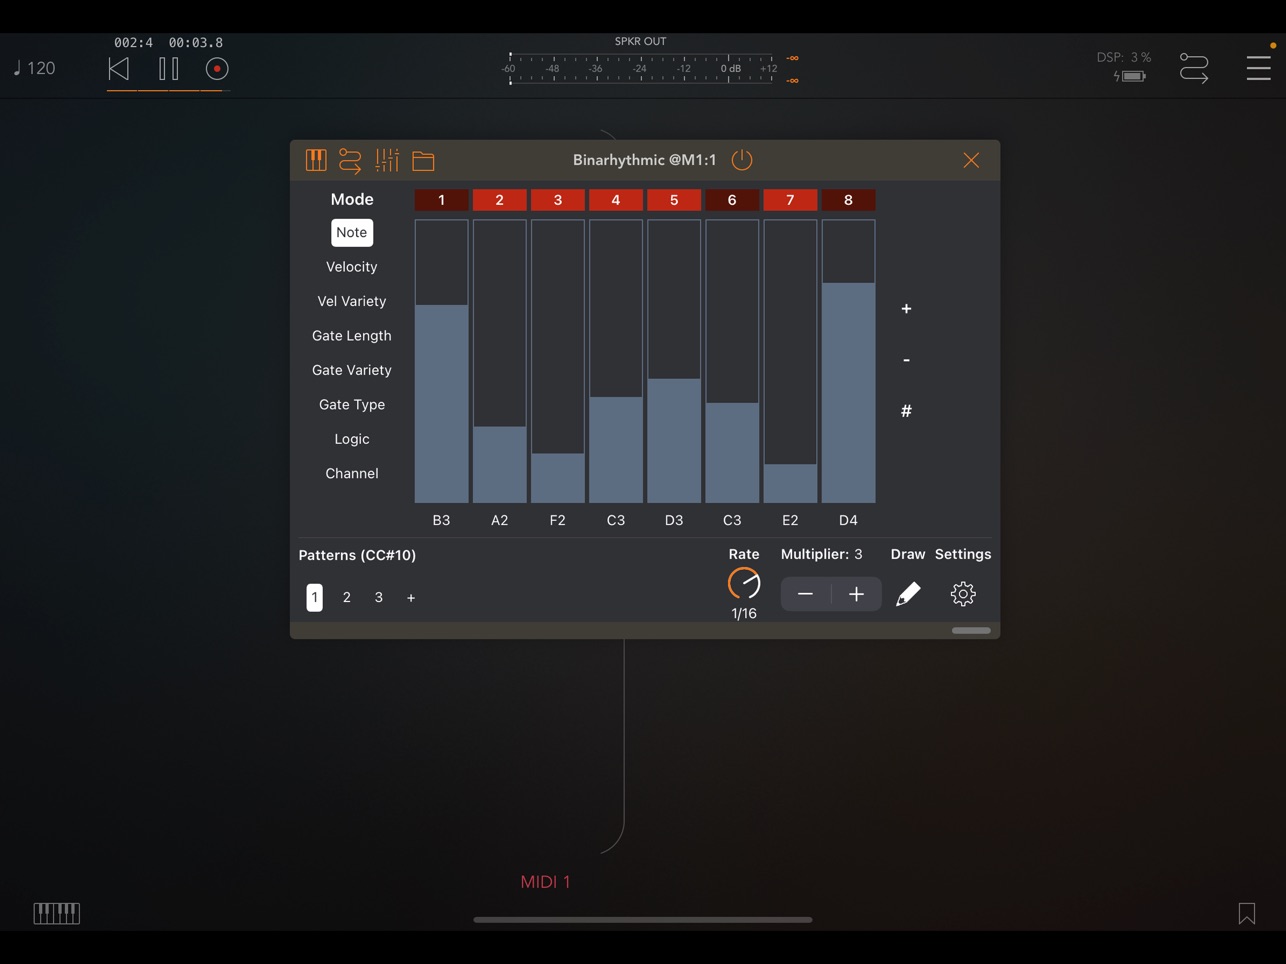Image resolution: width=1286 pixels, height=964 pixels.
Task: Increase the Multiplier with the plus stepper
Action: pyautogui.click(x=857, y=594)
